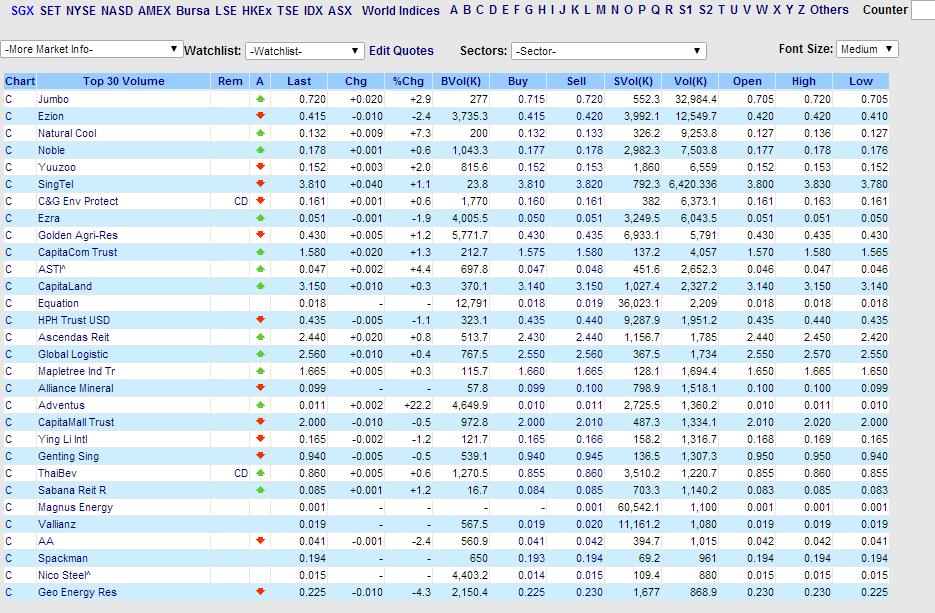
Task: Sort by the %Chg column header
Action: [408, 81]
